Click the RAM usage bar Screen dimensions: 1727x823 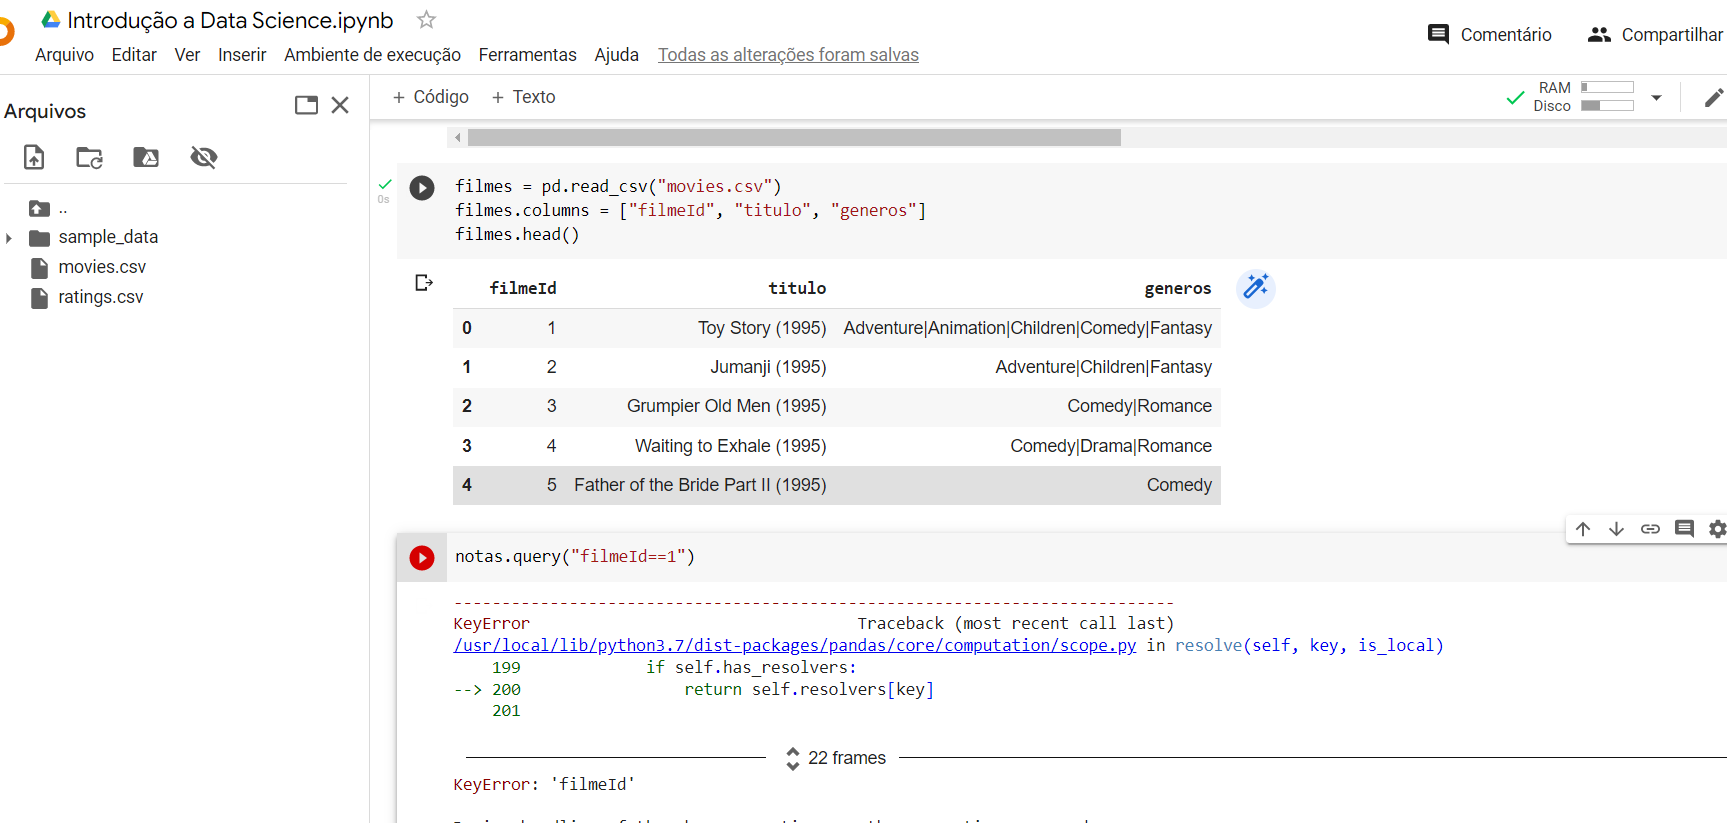[1607, 88]
